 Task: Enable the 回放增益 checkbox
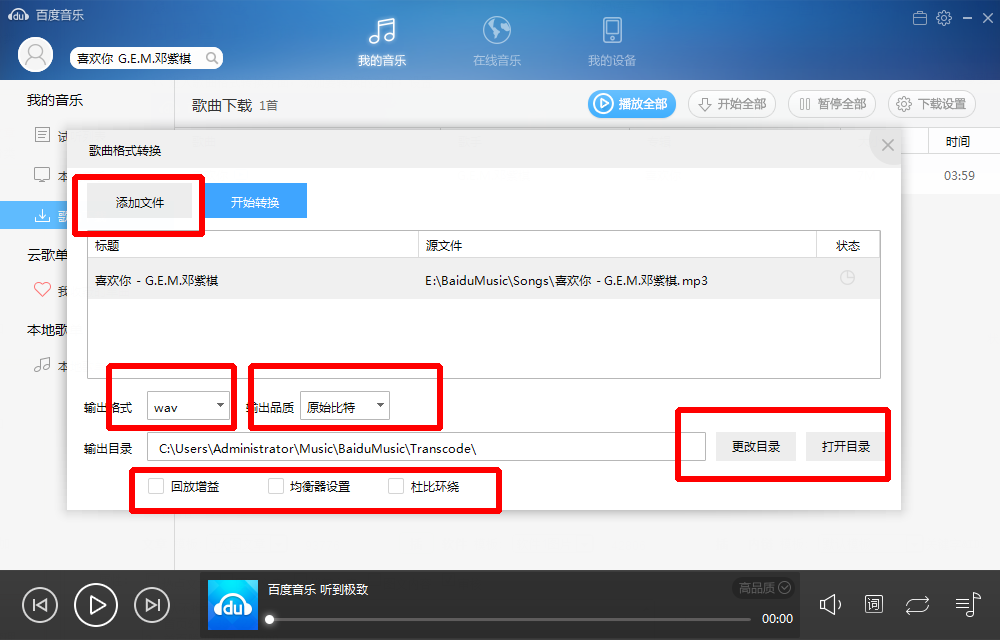pos(155,485)
